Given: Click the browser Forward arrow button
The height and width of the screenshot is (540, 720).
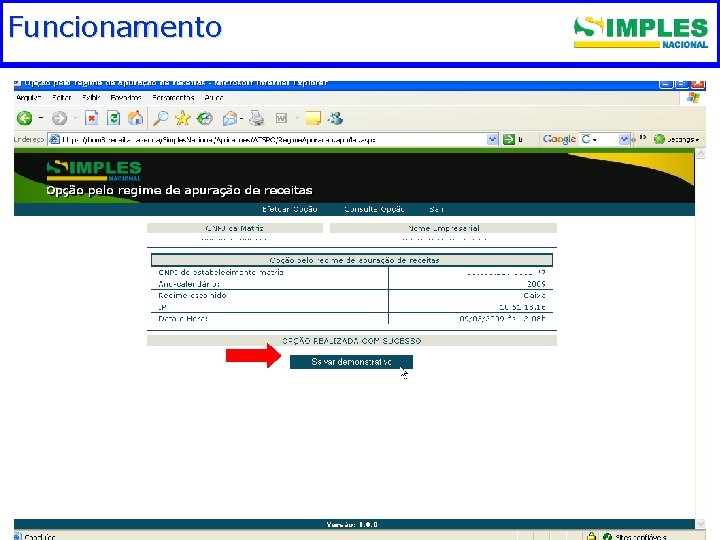Looking at the screenshot, I should click(59, 118).
